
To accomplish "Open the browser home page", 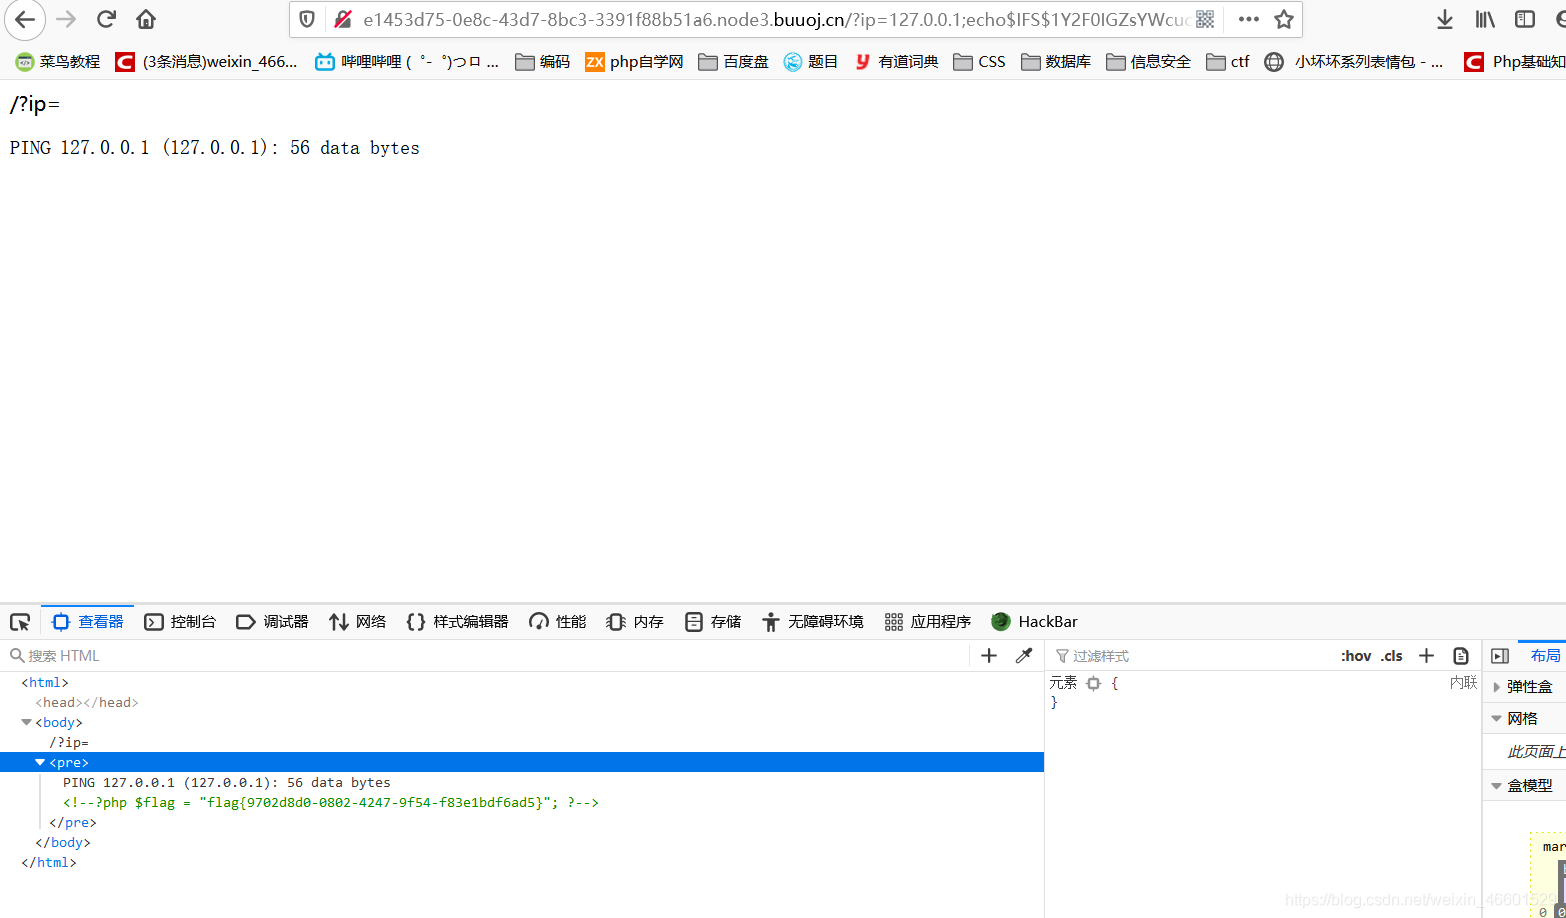I will pyautogui.click(x=146, y=19).
